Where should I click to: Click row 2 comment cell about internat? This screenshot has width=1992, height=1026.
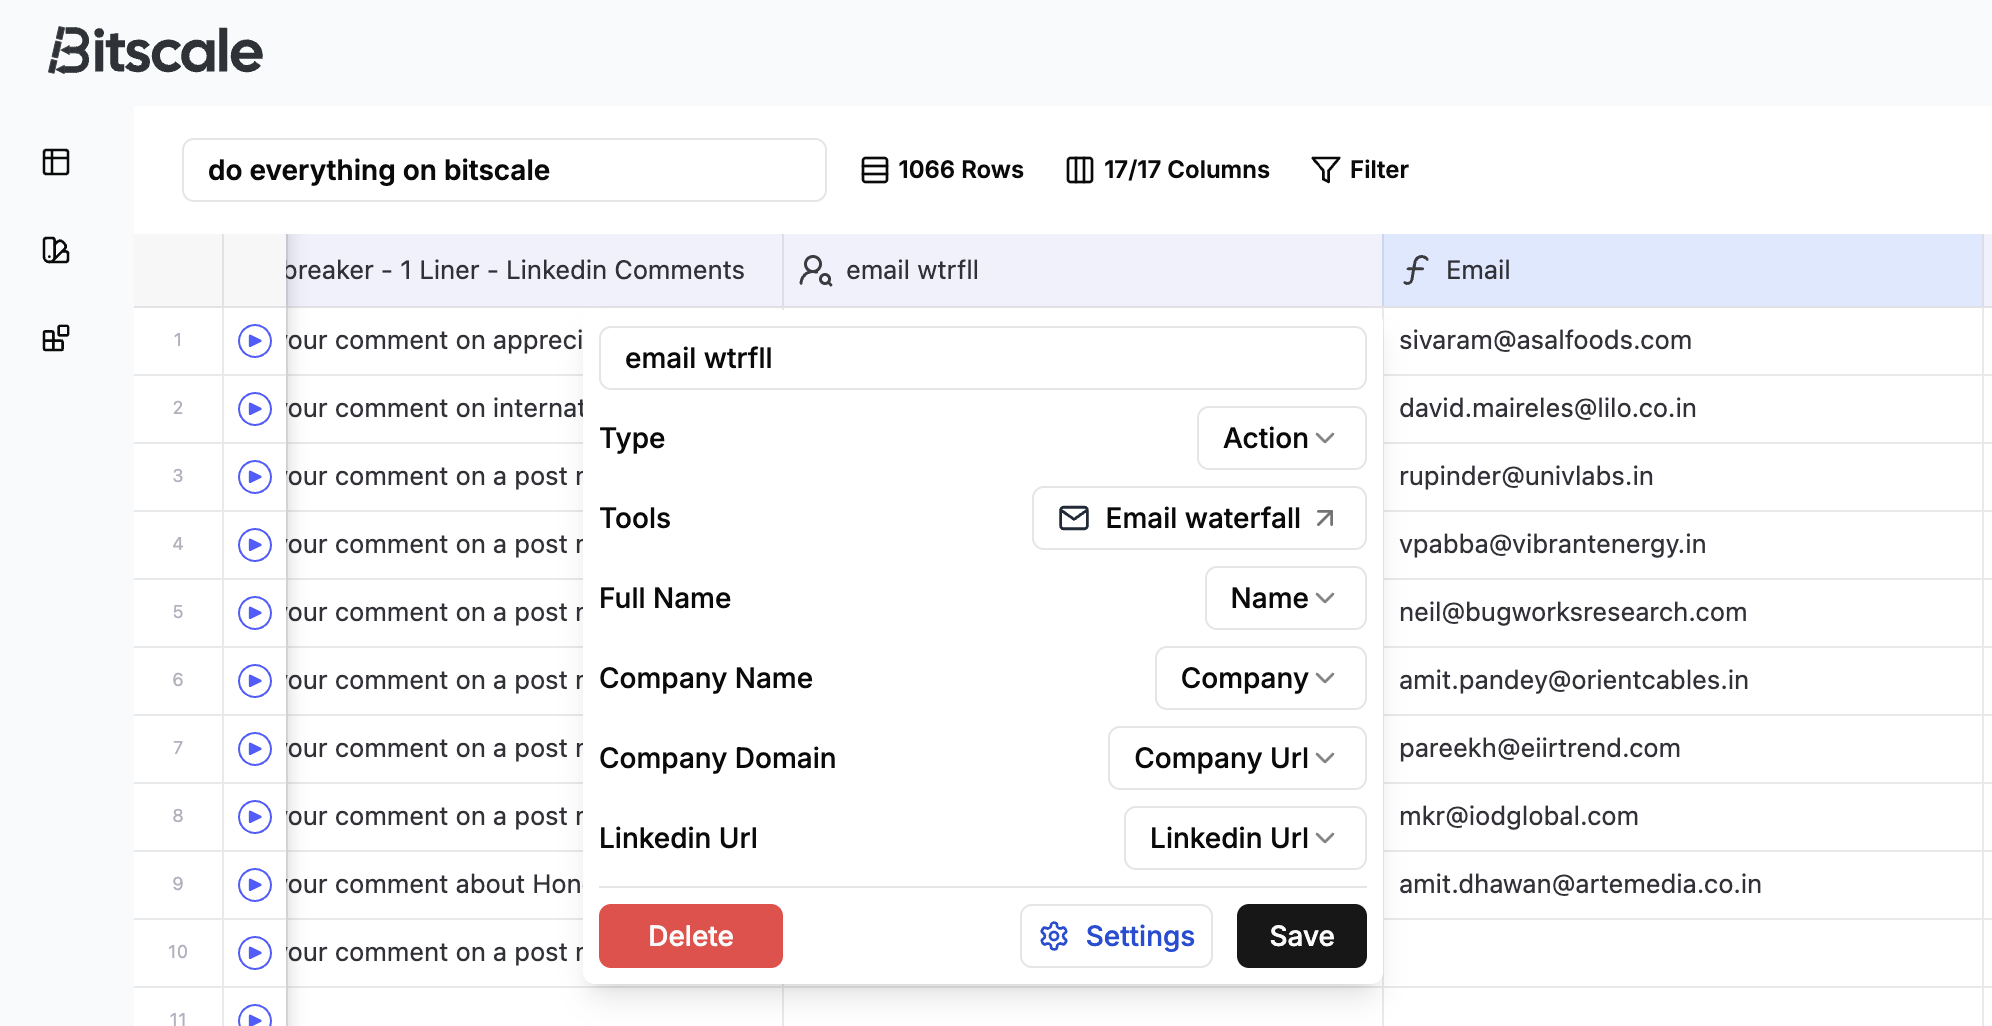click(x=435, y=409)
